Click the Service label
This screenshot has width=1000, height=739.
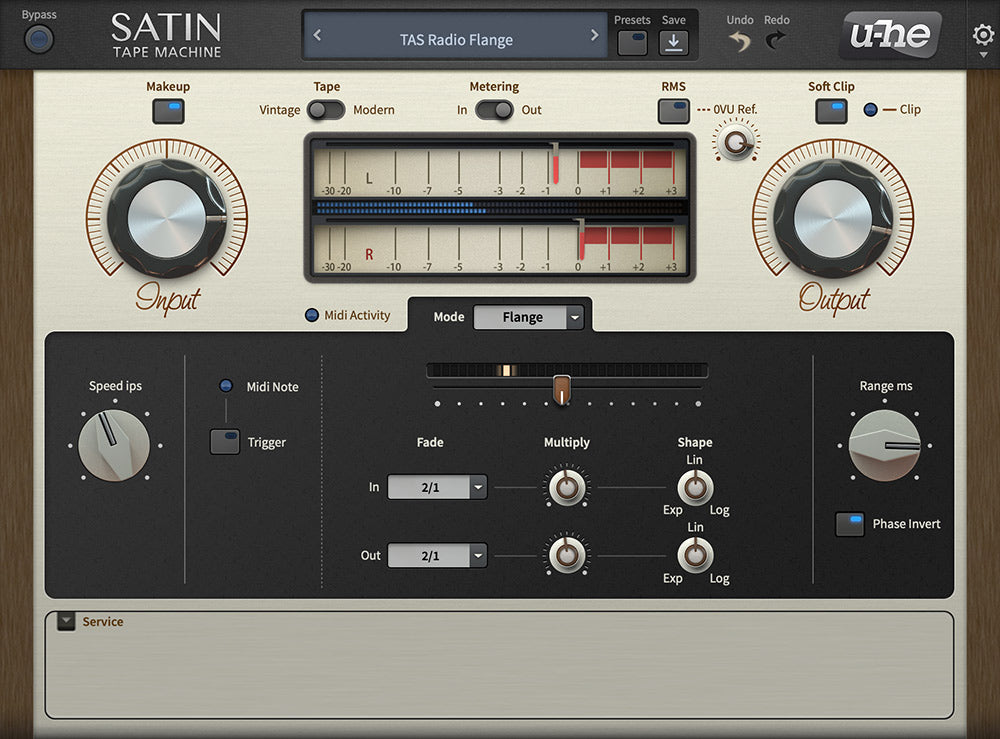[103, 622]
